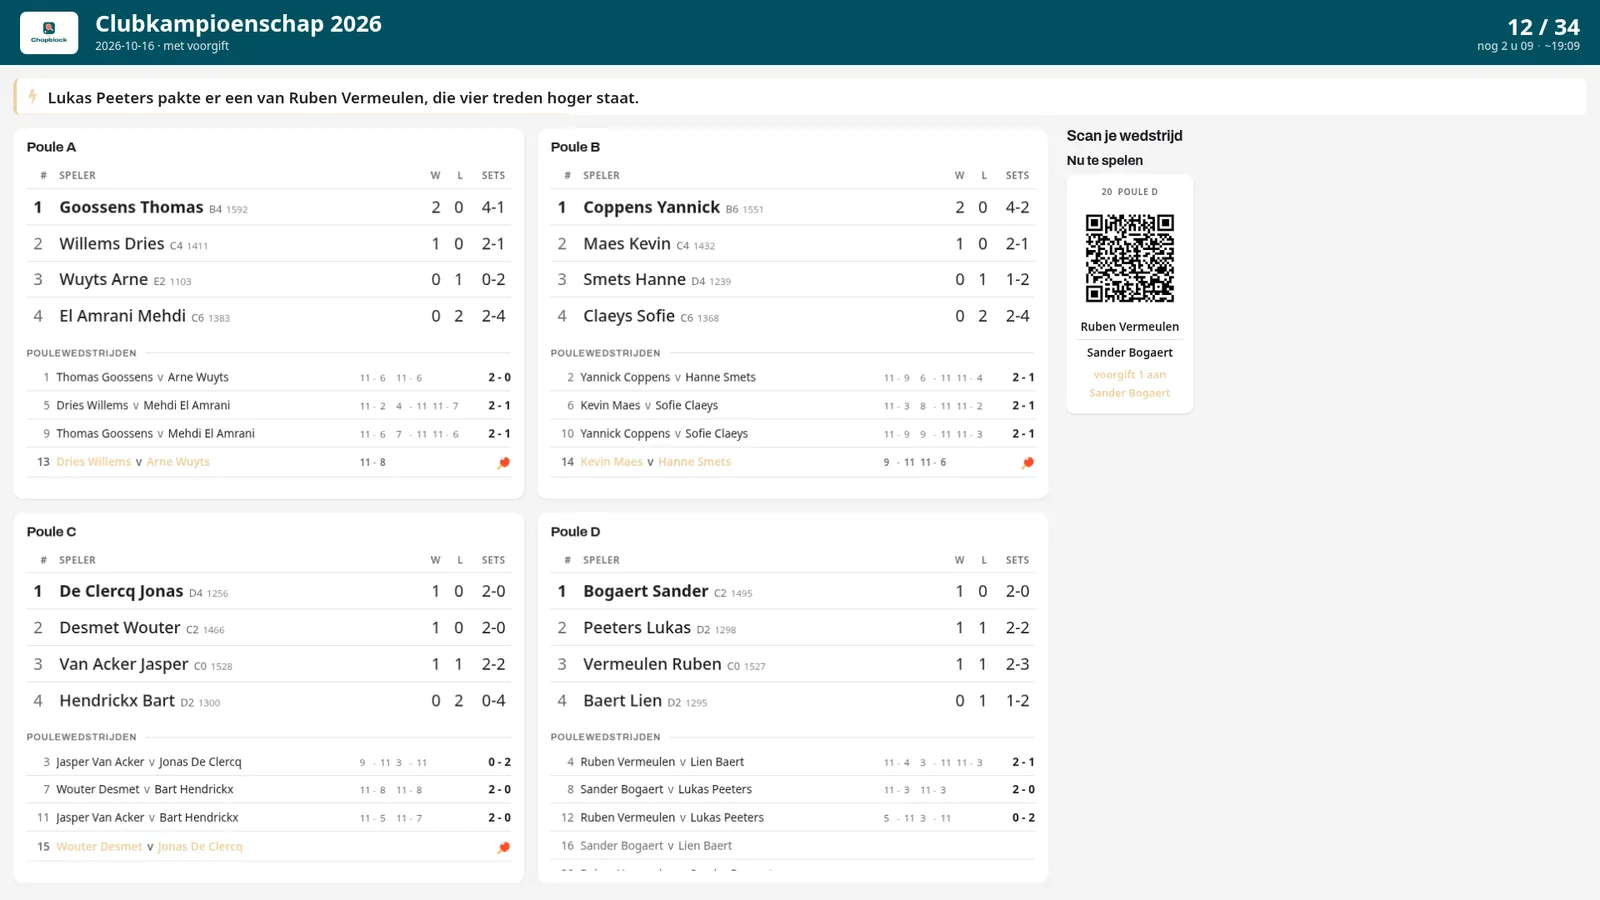Select the "Hendrickx Bart" standings row
1600x900 pixels.
click(269, 701)
